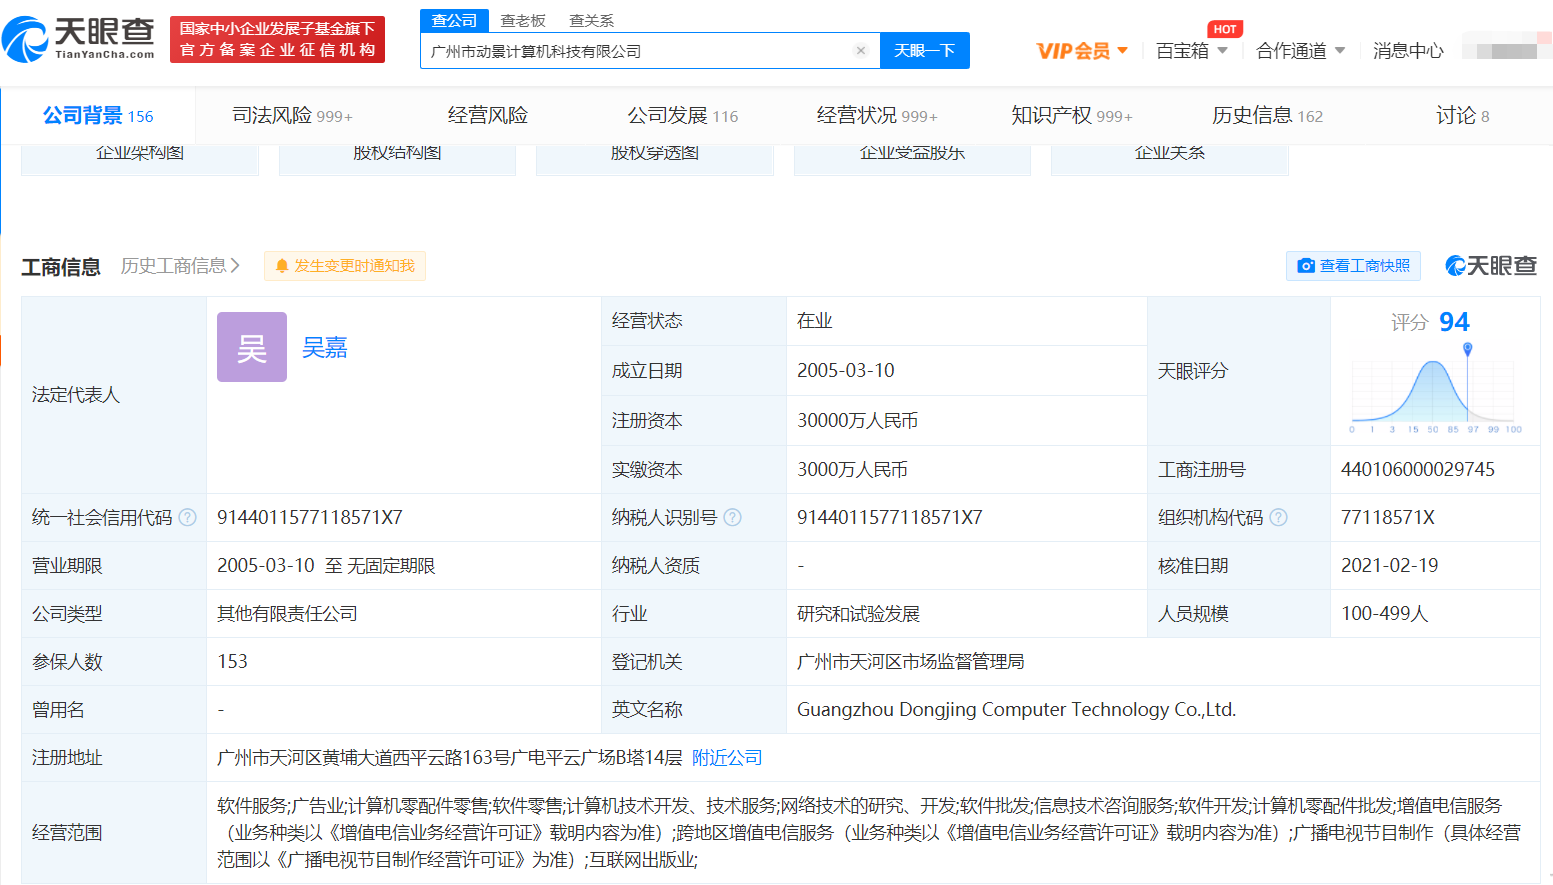The image size is (1553, 885).
Task: Click the help icon beside 统一社会信用代码
Action: point(187,518)
